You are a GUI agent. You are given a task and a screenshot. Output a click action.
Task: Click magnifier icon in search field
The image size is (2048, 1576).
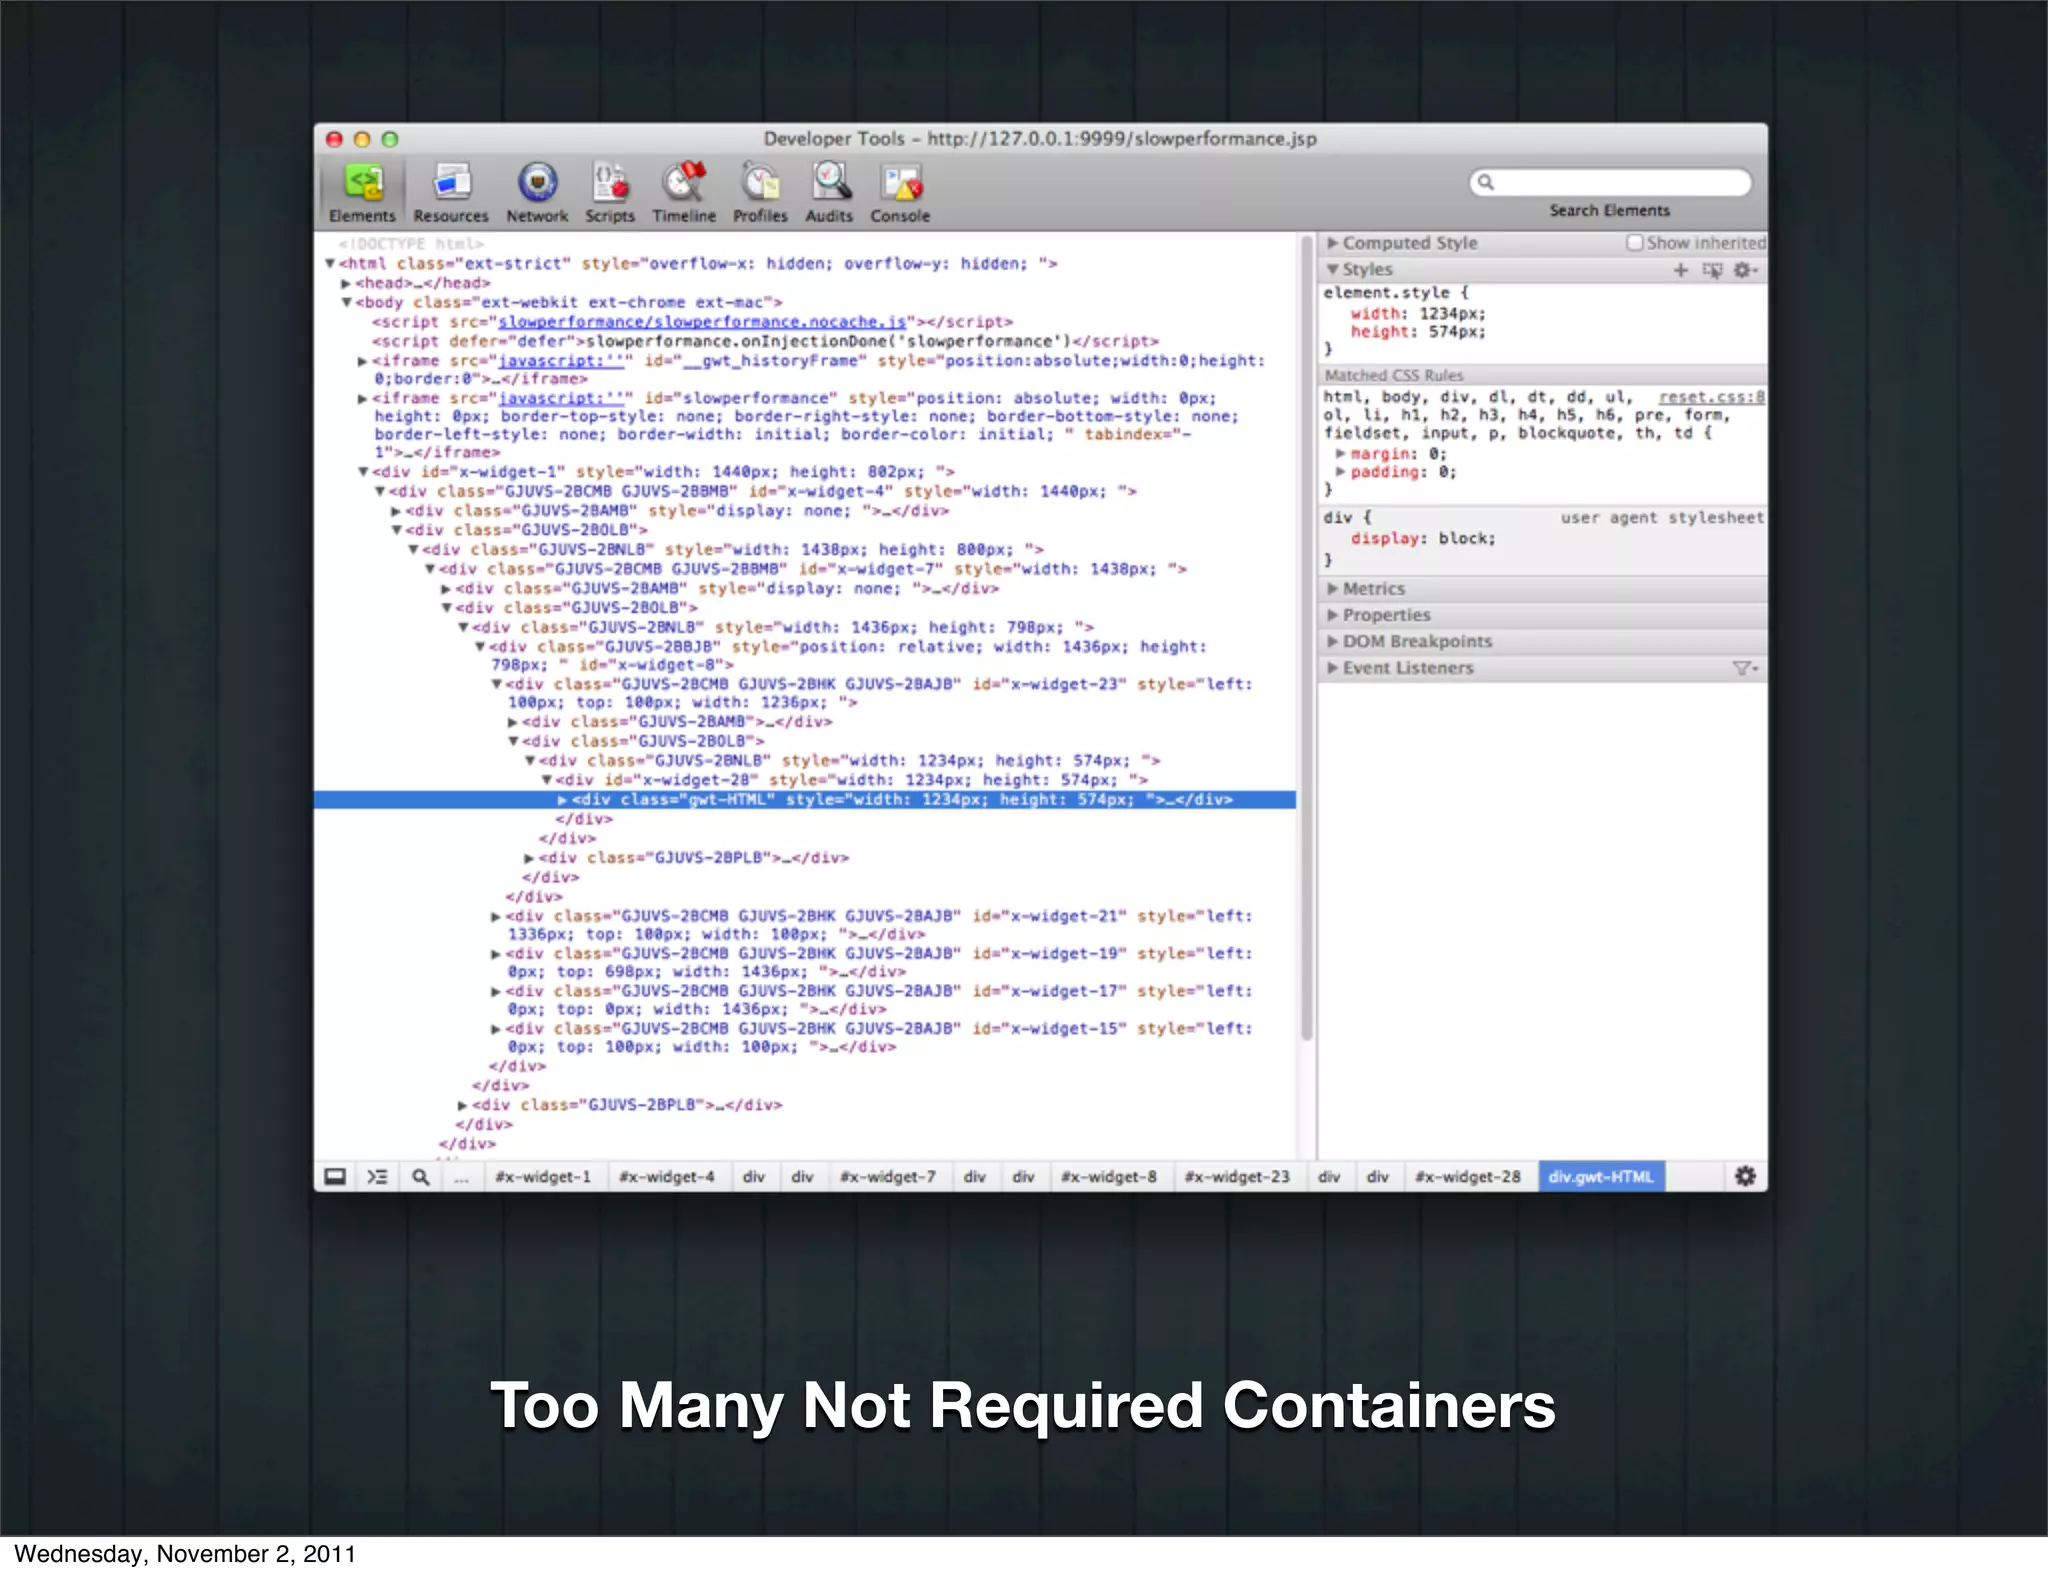pos(1486,182)
